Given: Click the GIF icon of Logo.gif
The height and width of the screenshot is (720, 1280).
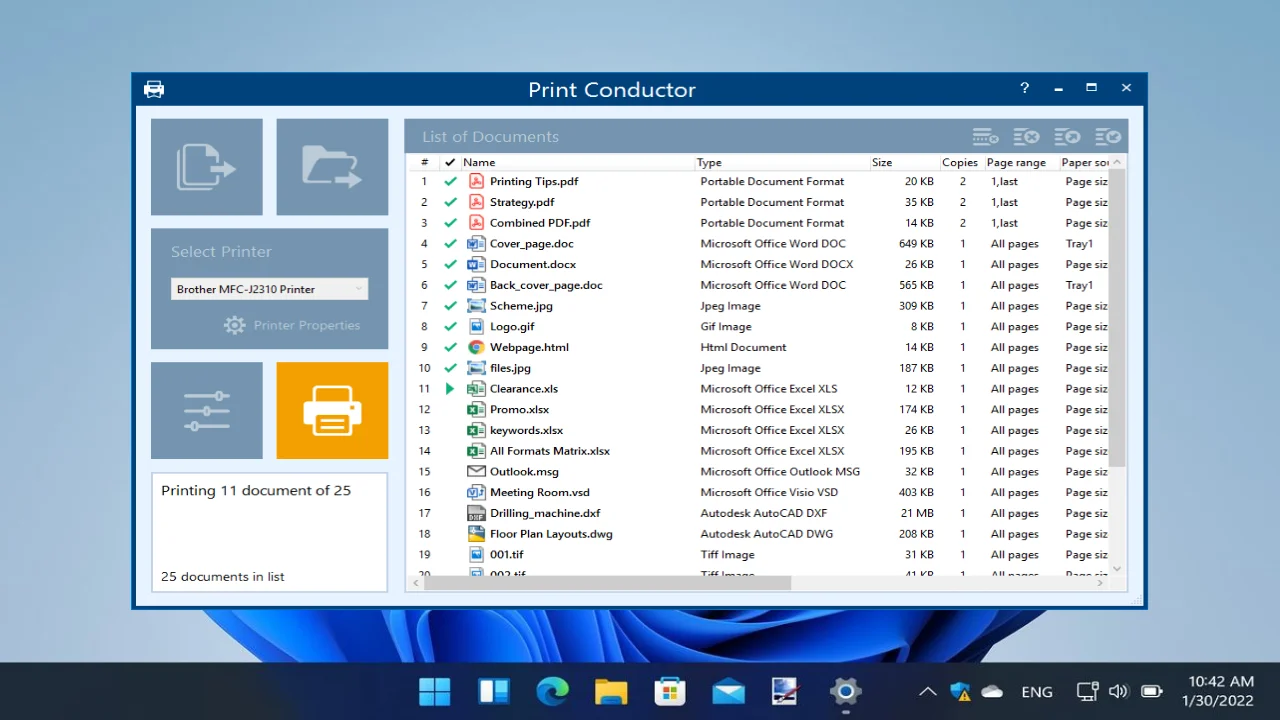Looking at the screenshot, I should coord(476,326).
